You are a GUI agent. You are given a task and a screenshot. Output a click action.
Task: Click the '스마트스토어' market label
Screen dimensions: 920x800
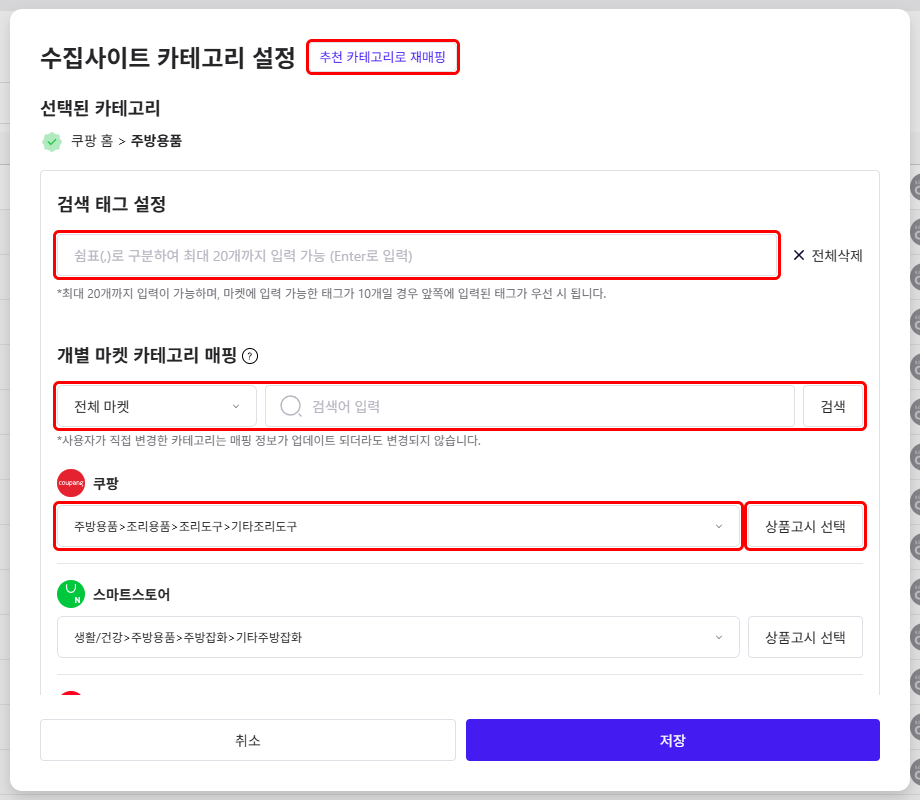[x=131, y=595]
